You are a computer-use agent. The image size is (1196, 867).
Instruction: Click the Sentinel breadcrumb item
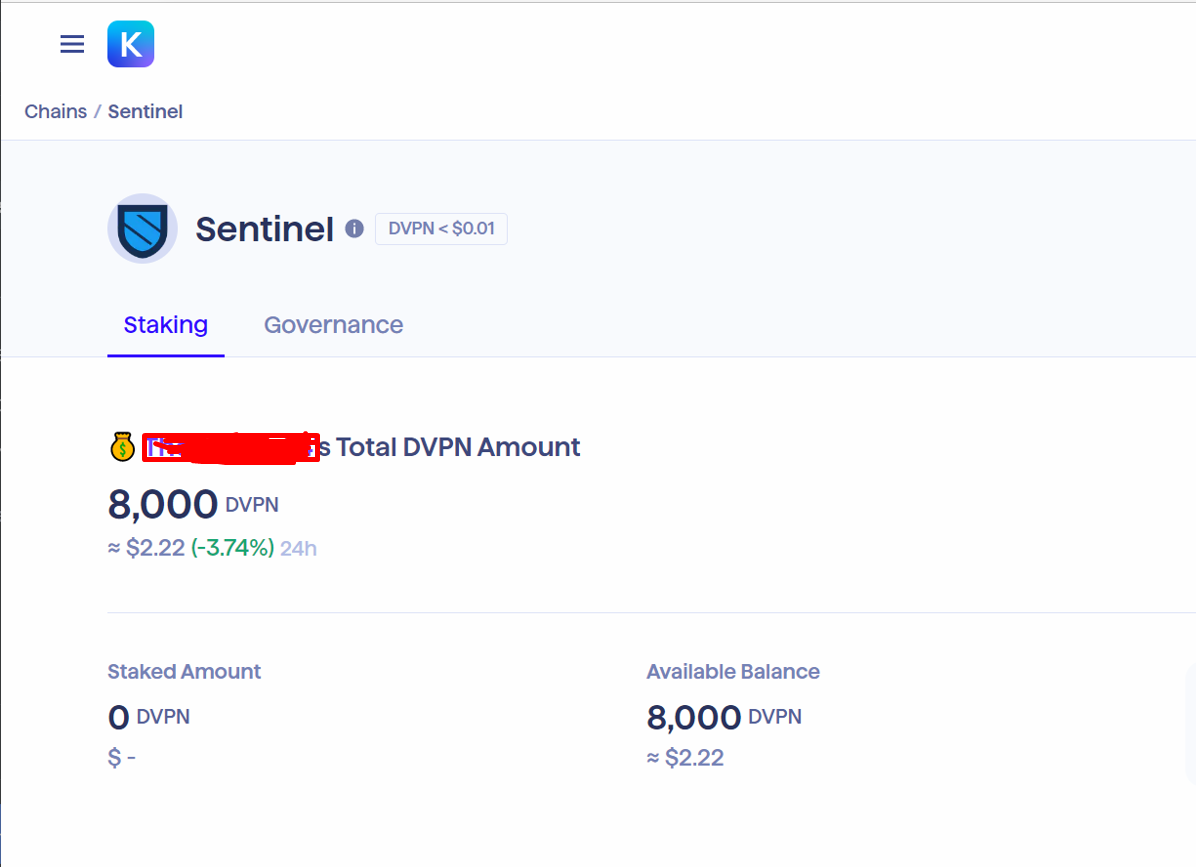tap(145, 111)
